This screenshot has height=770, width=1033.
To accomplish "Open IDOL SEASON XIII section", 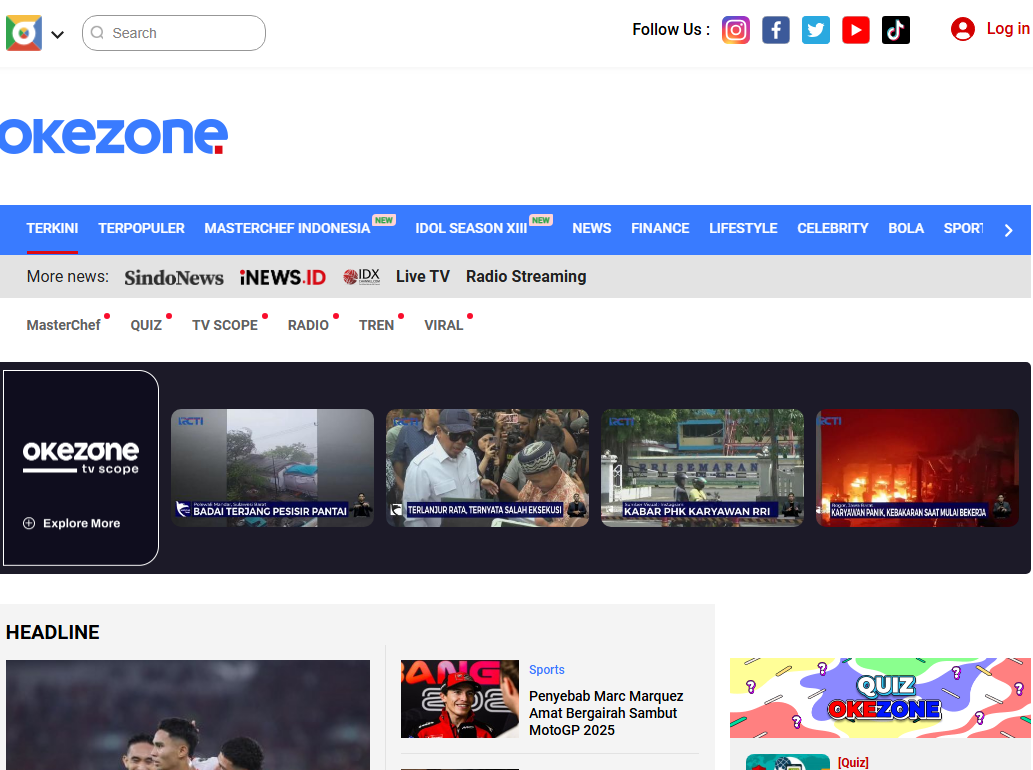I will click(471, 229).
